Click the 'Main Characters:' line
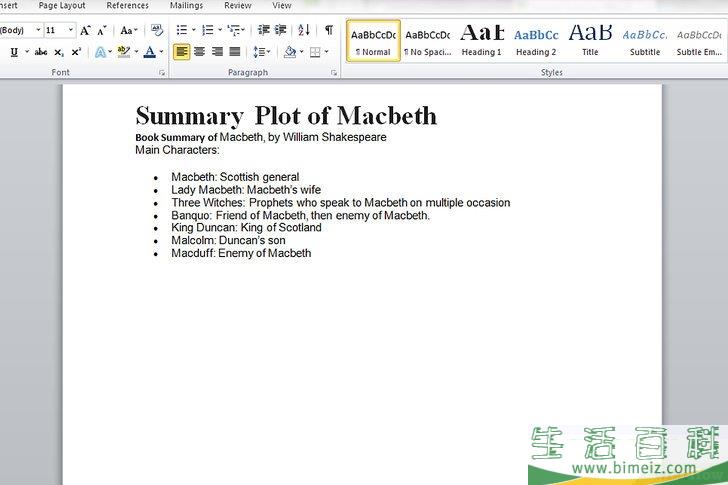 (177, 150)
